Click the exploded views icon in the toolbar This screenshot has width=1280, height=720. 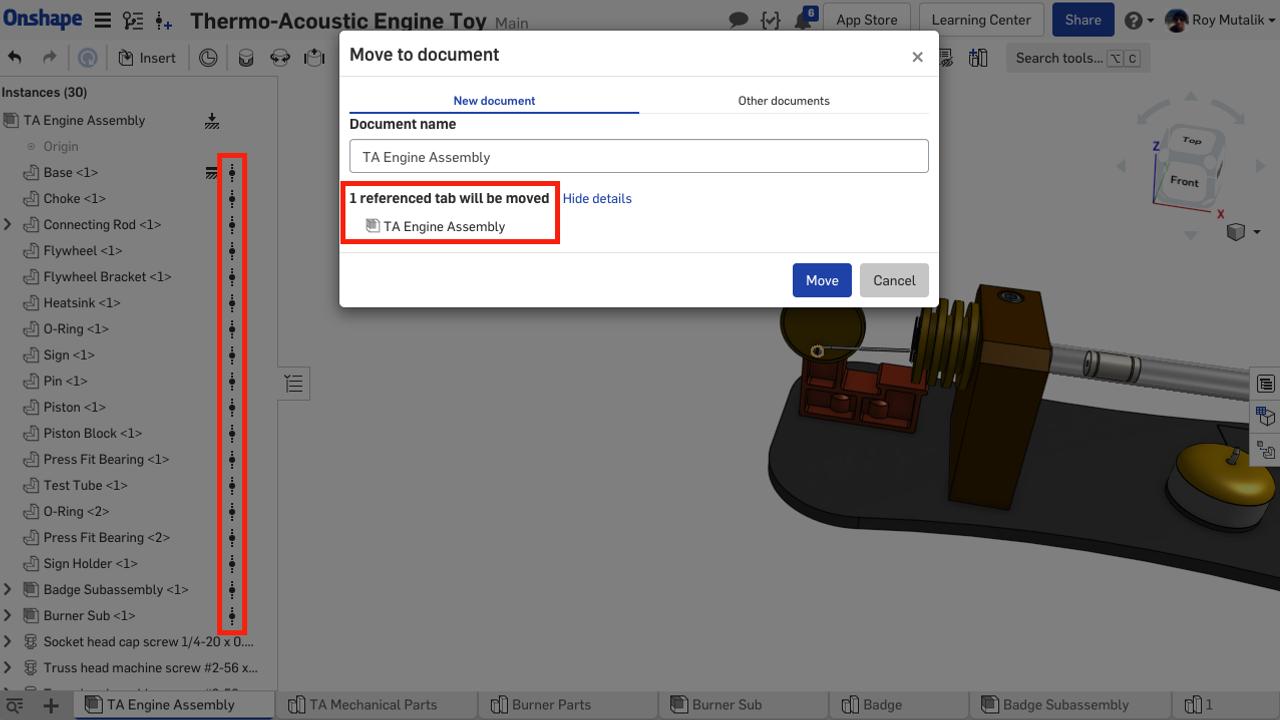[278, 58]
